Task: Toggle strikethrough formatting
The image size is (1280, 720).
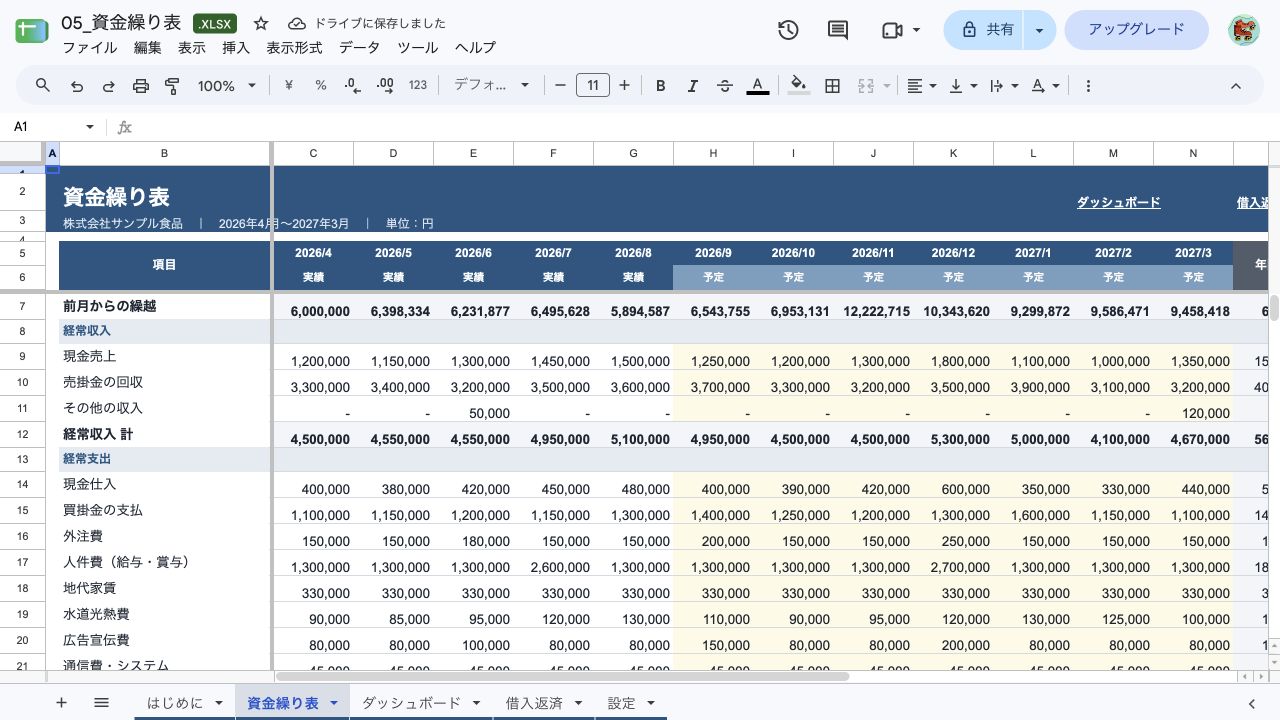Action: [x=725, y=86]
